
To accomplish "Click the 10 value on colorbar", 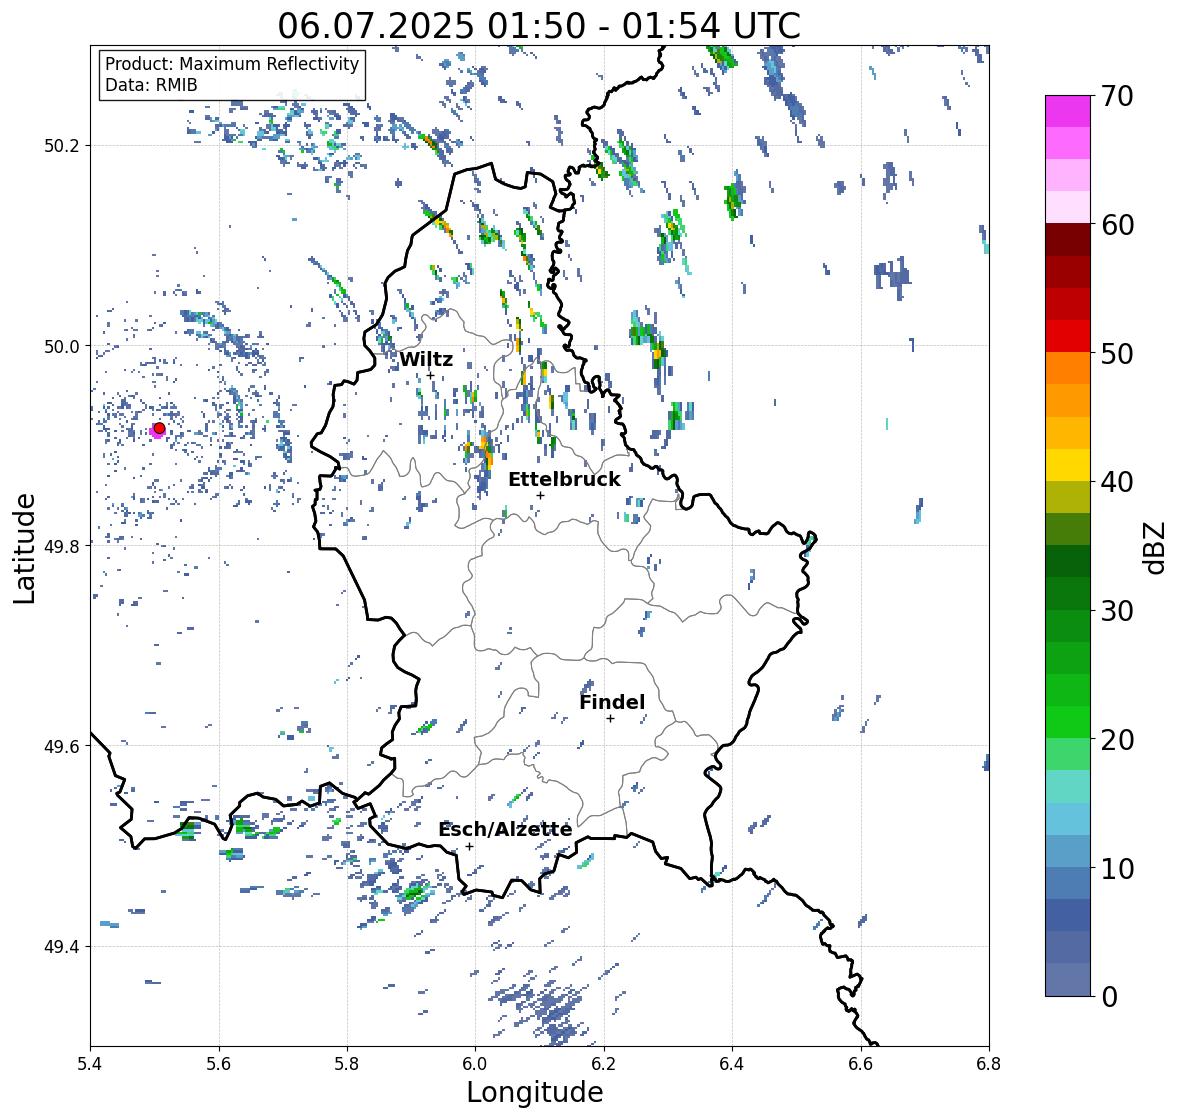I will tap(1117, 868).
